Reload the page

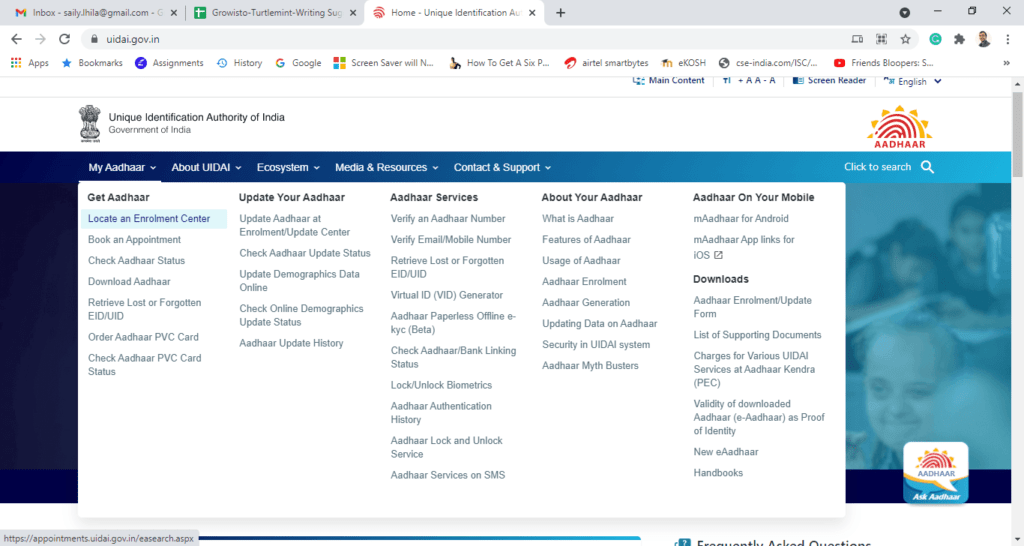pyautogui.click(x=65, y=39)
